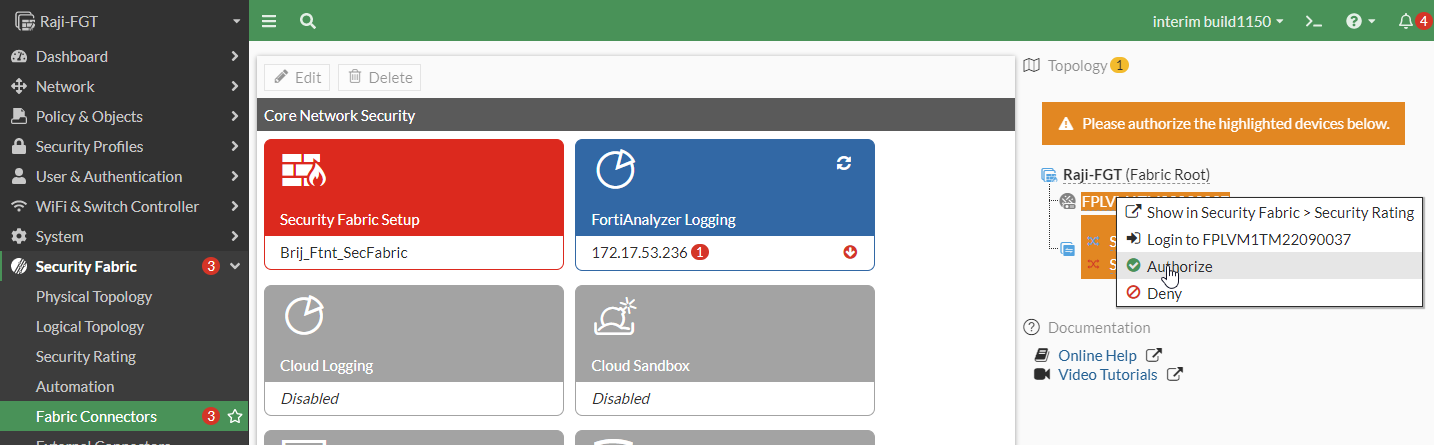Click red down-arrow status icon on FortiAnalyzer card
1434x445 pixels.
pos(851,253)
